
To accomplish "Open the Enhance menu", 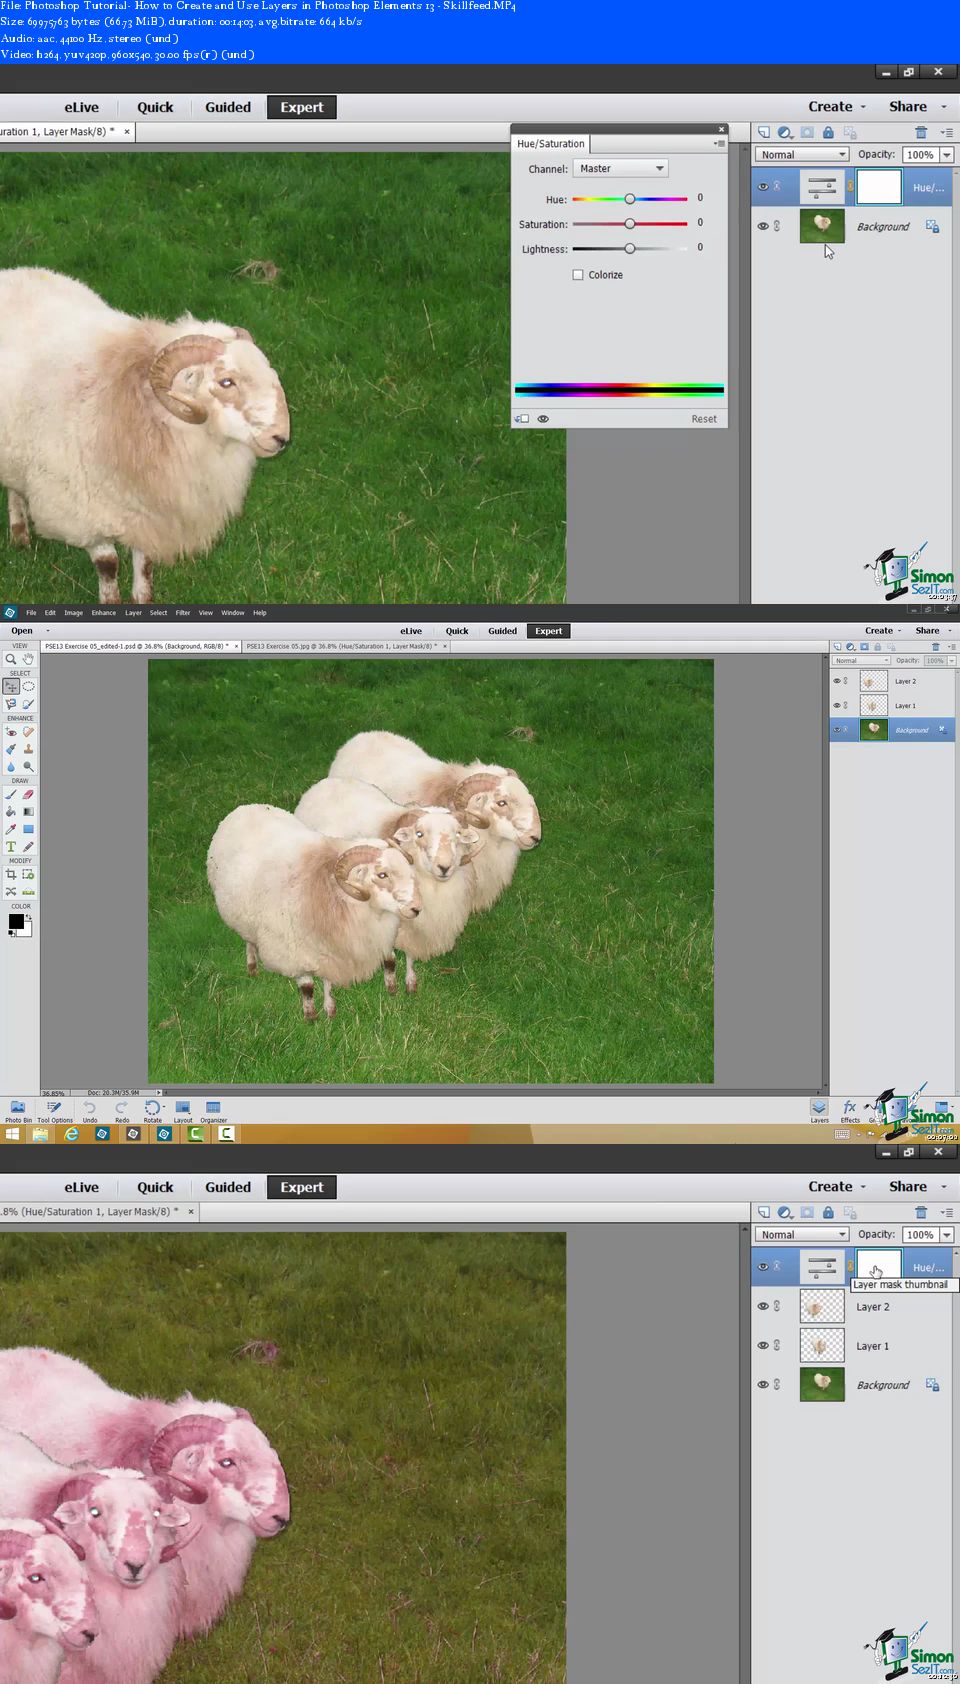I will pyautogui.click(x=103, y=613).
